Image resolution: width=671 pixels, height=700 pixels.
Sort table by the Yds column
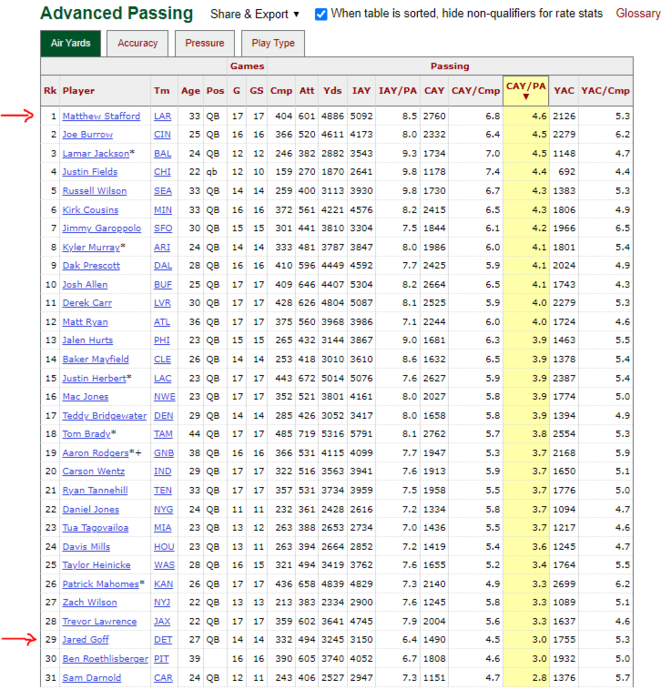tap(333, 91)
